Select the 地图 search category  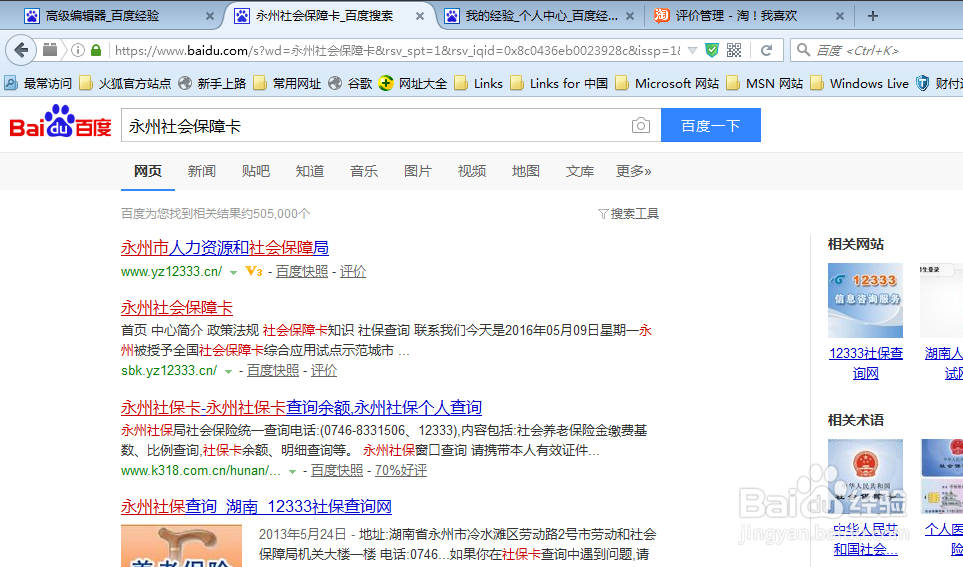[x=526, y=171]
